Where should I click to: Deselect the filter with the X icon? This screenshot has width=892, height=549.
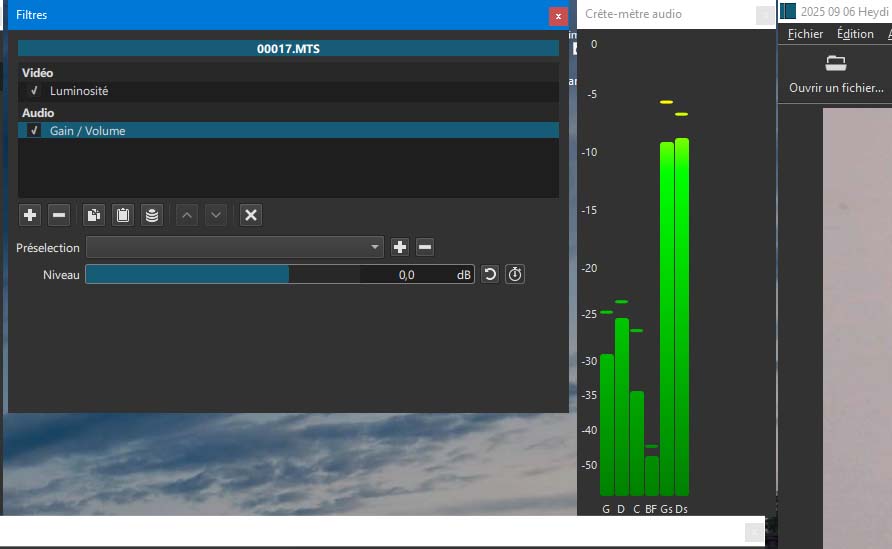[251, 215]
